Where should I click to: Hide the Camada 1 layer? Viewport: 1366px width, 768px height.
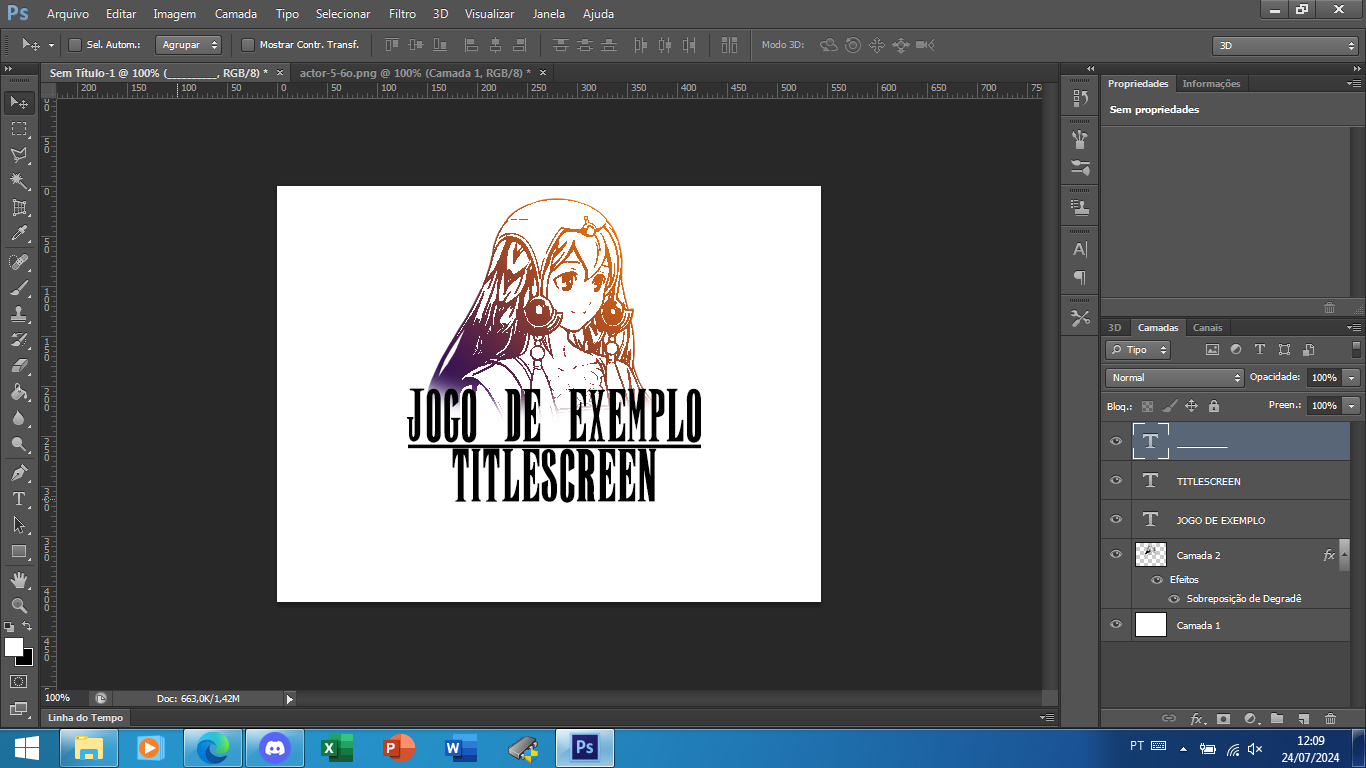(x=1116, y=625)
